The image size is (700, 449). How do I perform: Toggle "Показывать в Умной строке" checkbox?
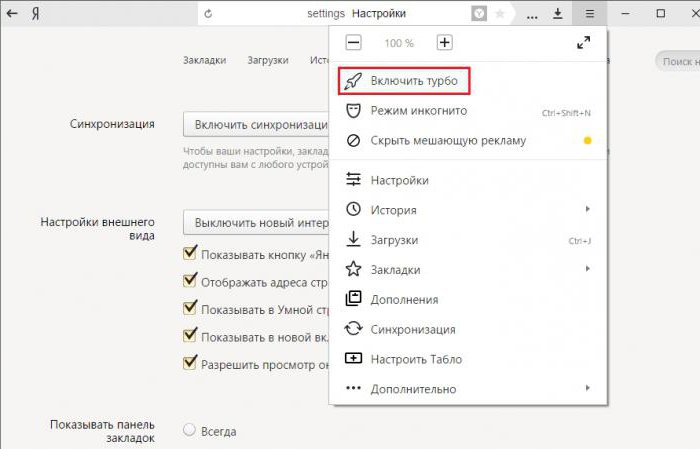(x=190, y=308)
